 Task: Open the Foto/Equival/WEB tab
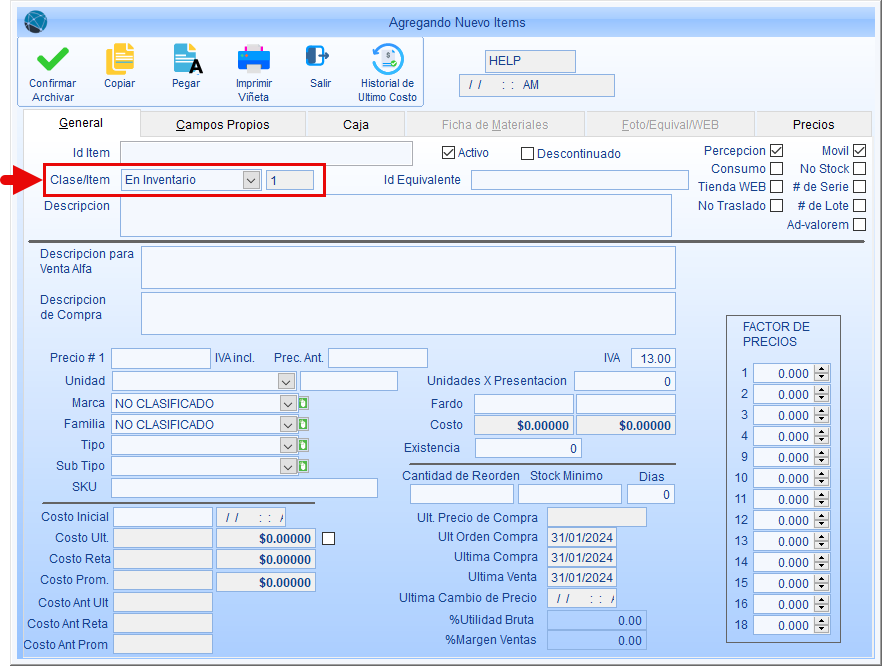[x=670, y=124]
